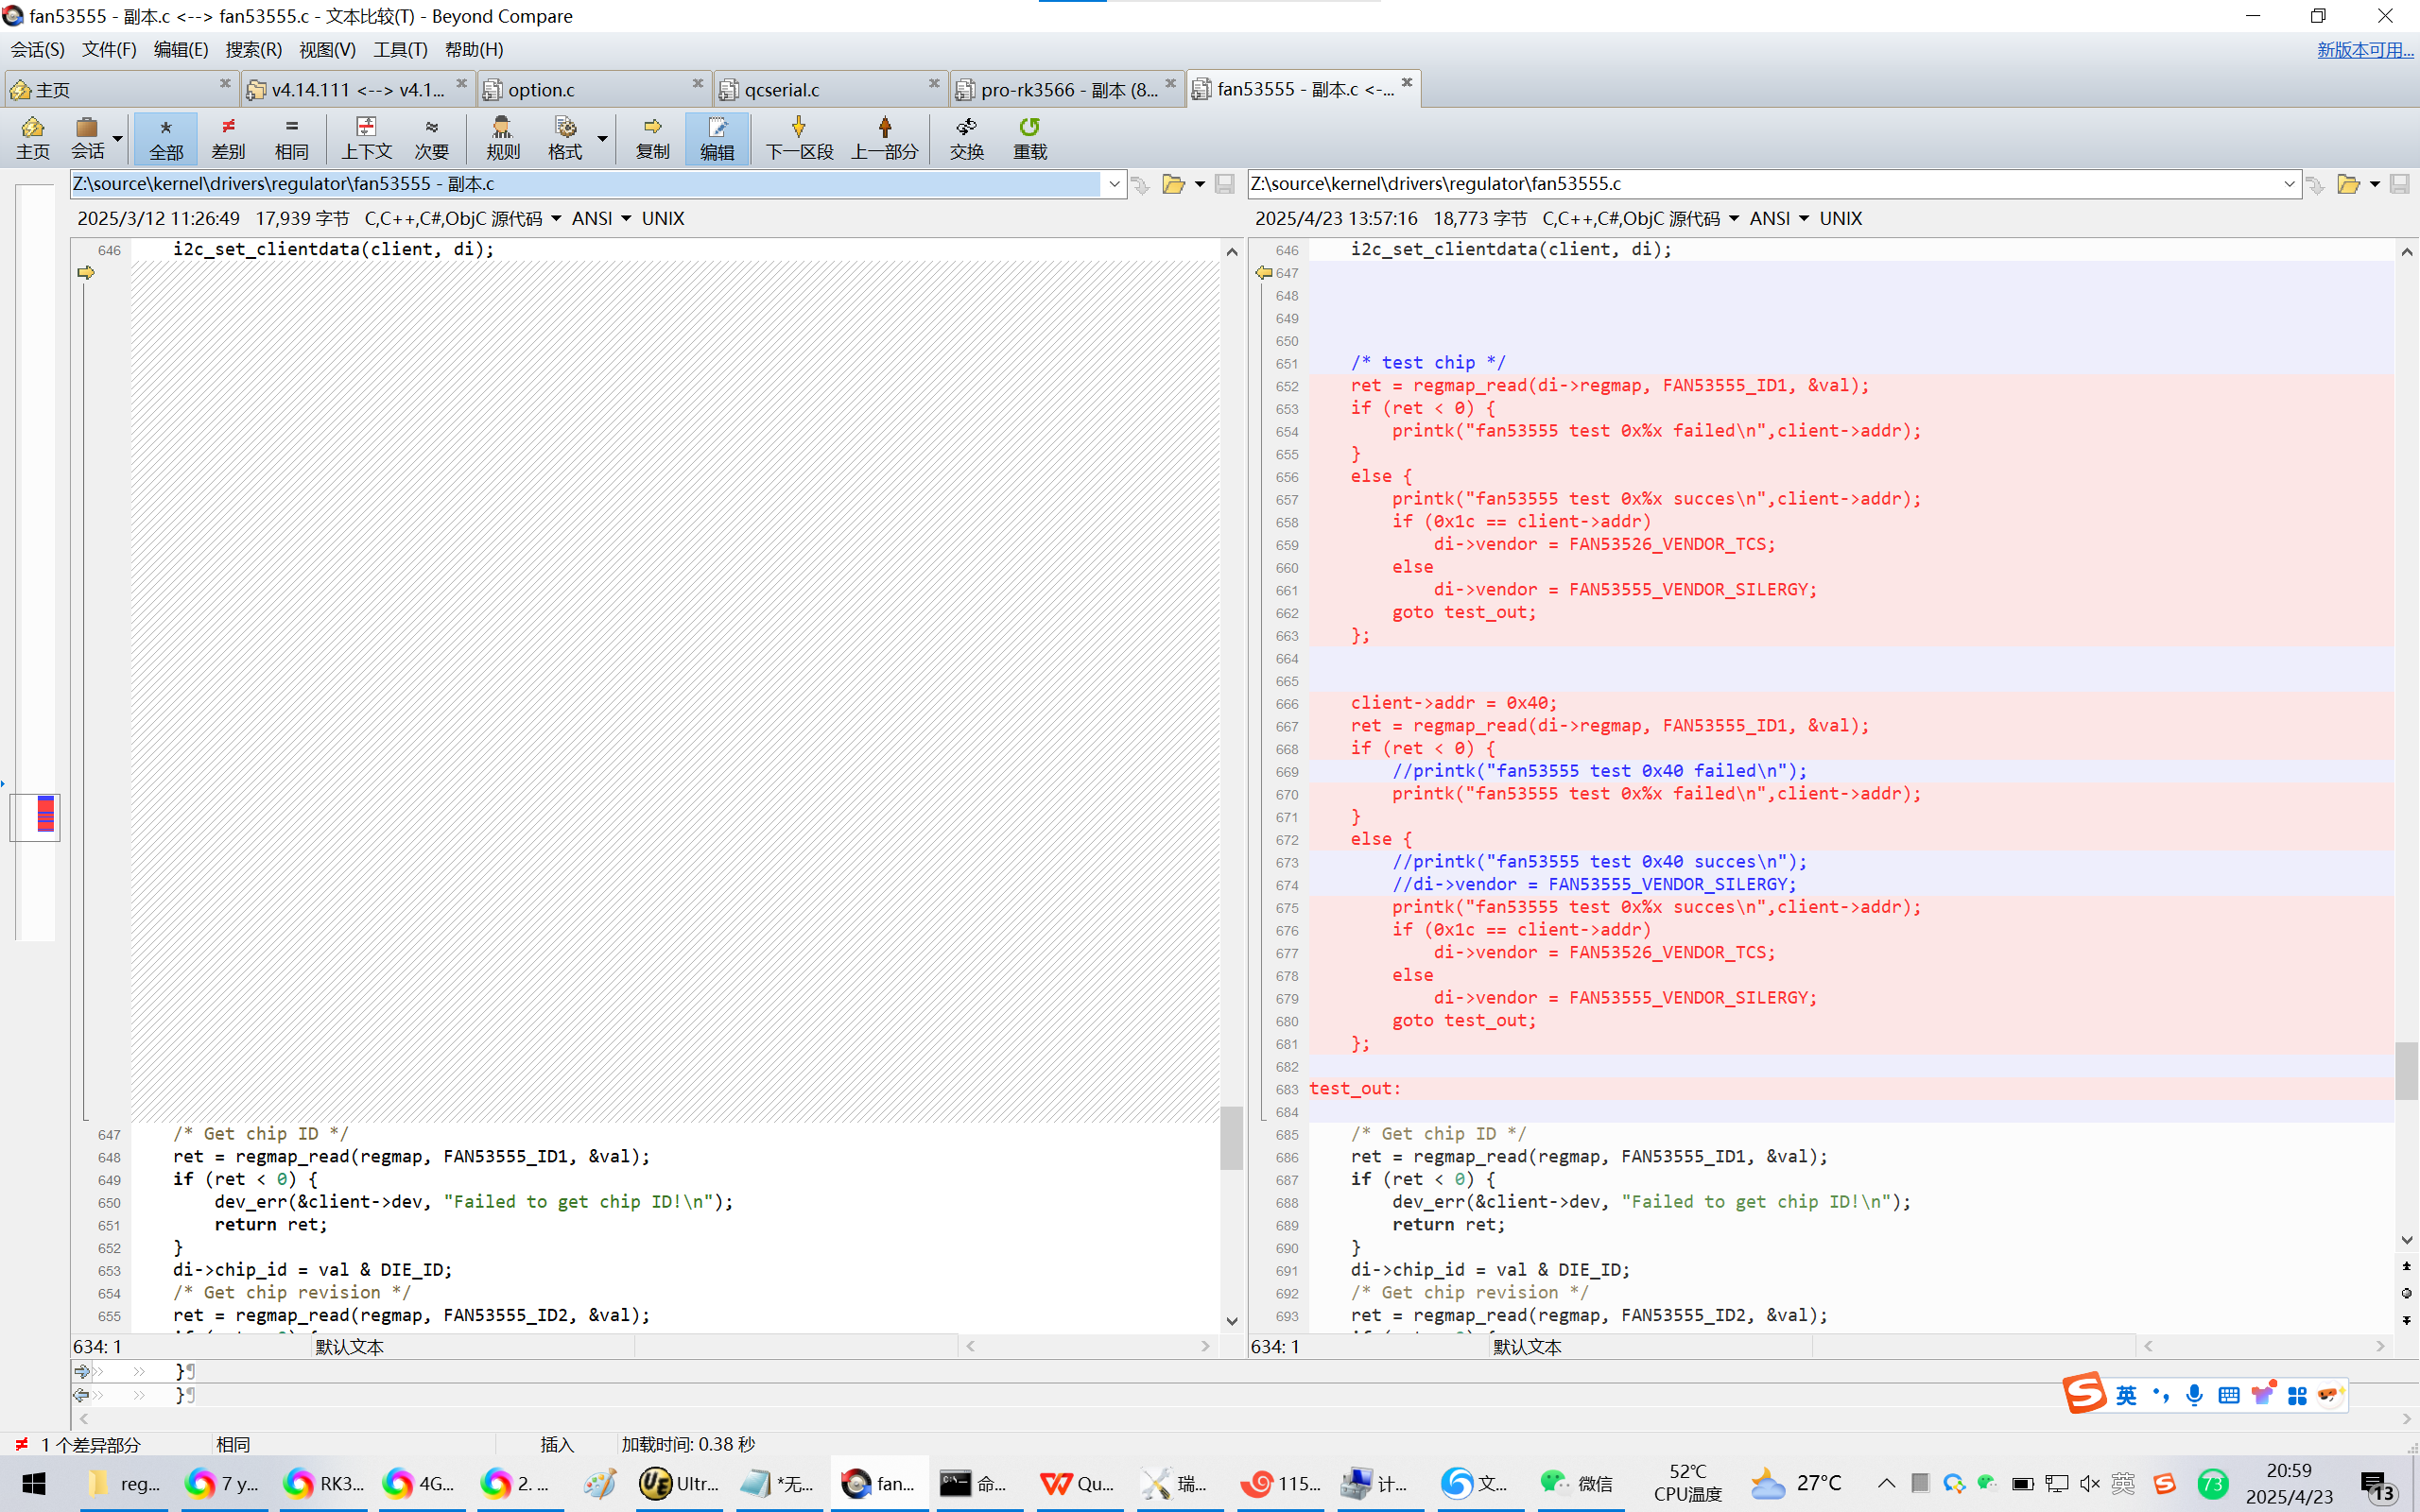Click the 交换 swap sides icon

pyautogui.click(x=966, y=128)
